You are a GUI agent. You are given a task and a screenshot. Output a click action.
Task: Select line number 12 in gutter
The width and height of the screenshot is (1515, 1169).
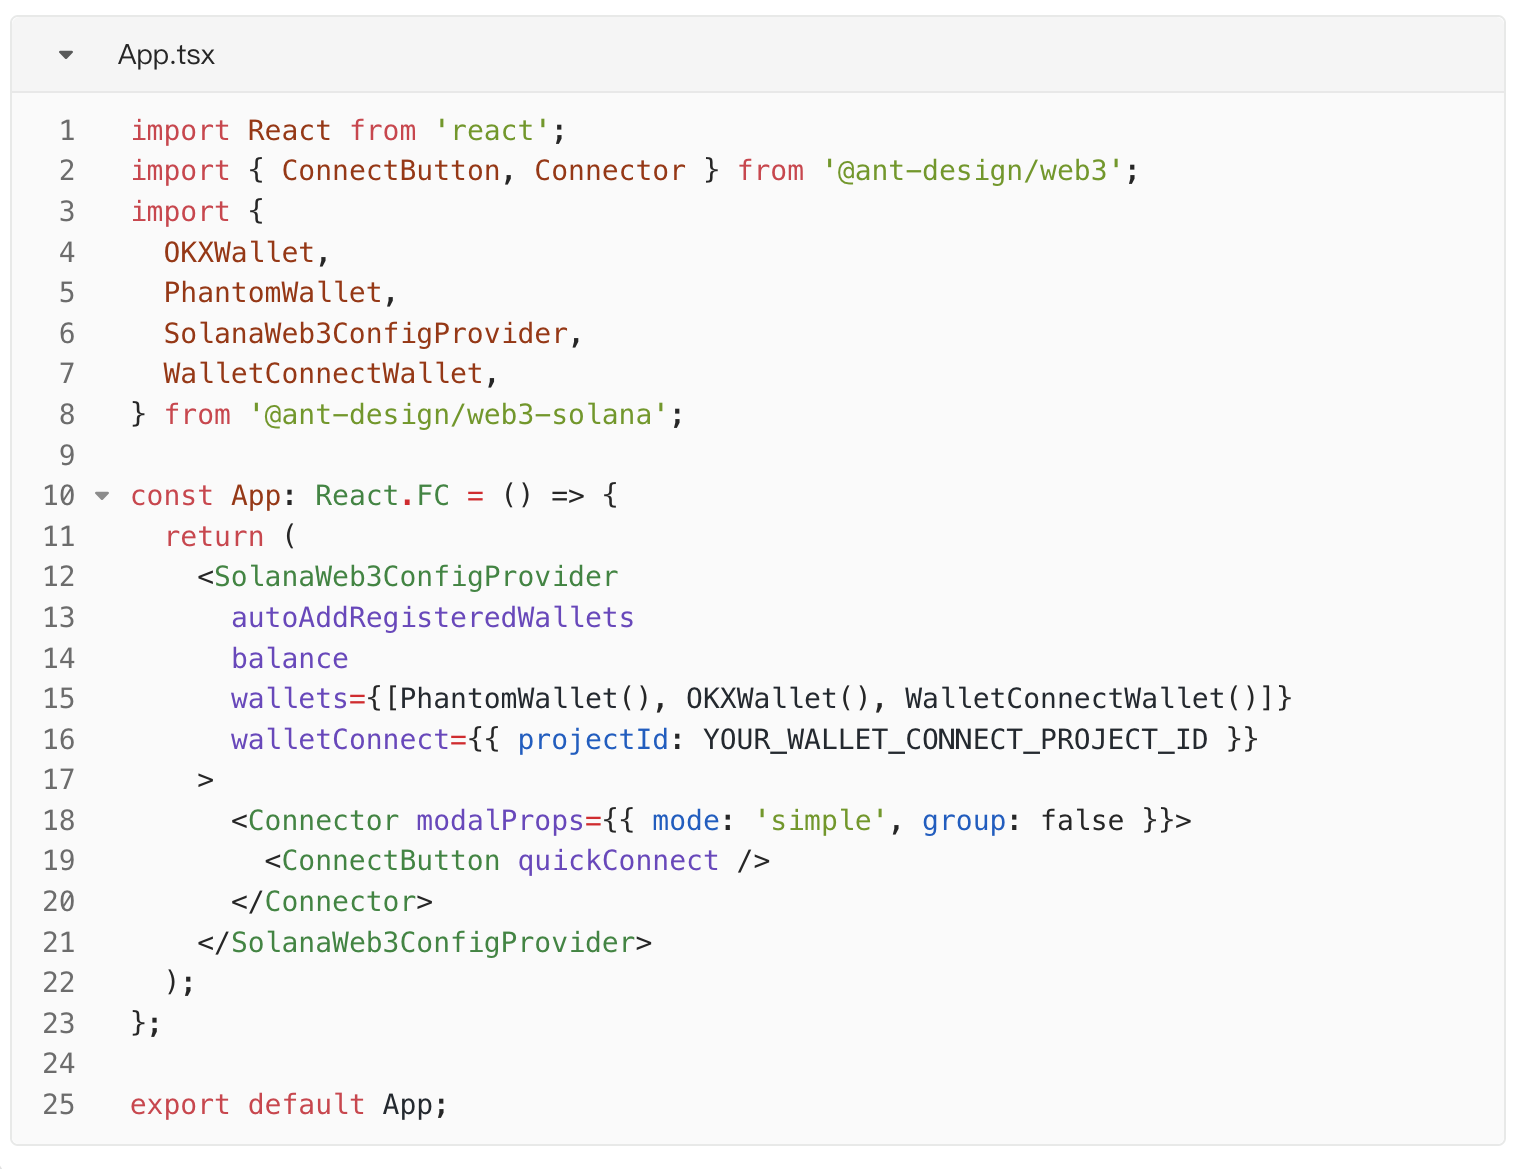[x=59, y=577]
